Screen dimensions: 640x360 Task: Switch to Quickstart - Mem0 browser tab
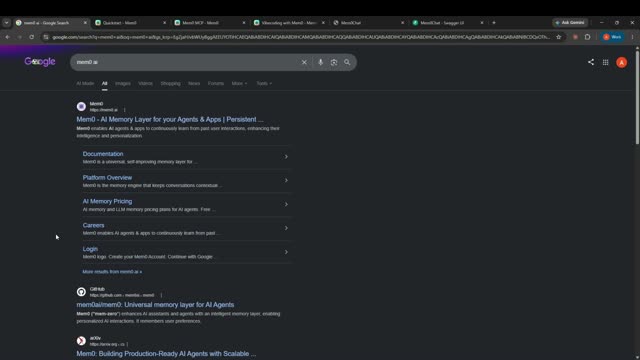[131, 23]
